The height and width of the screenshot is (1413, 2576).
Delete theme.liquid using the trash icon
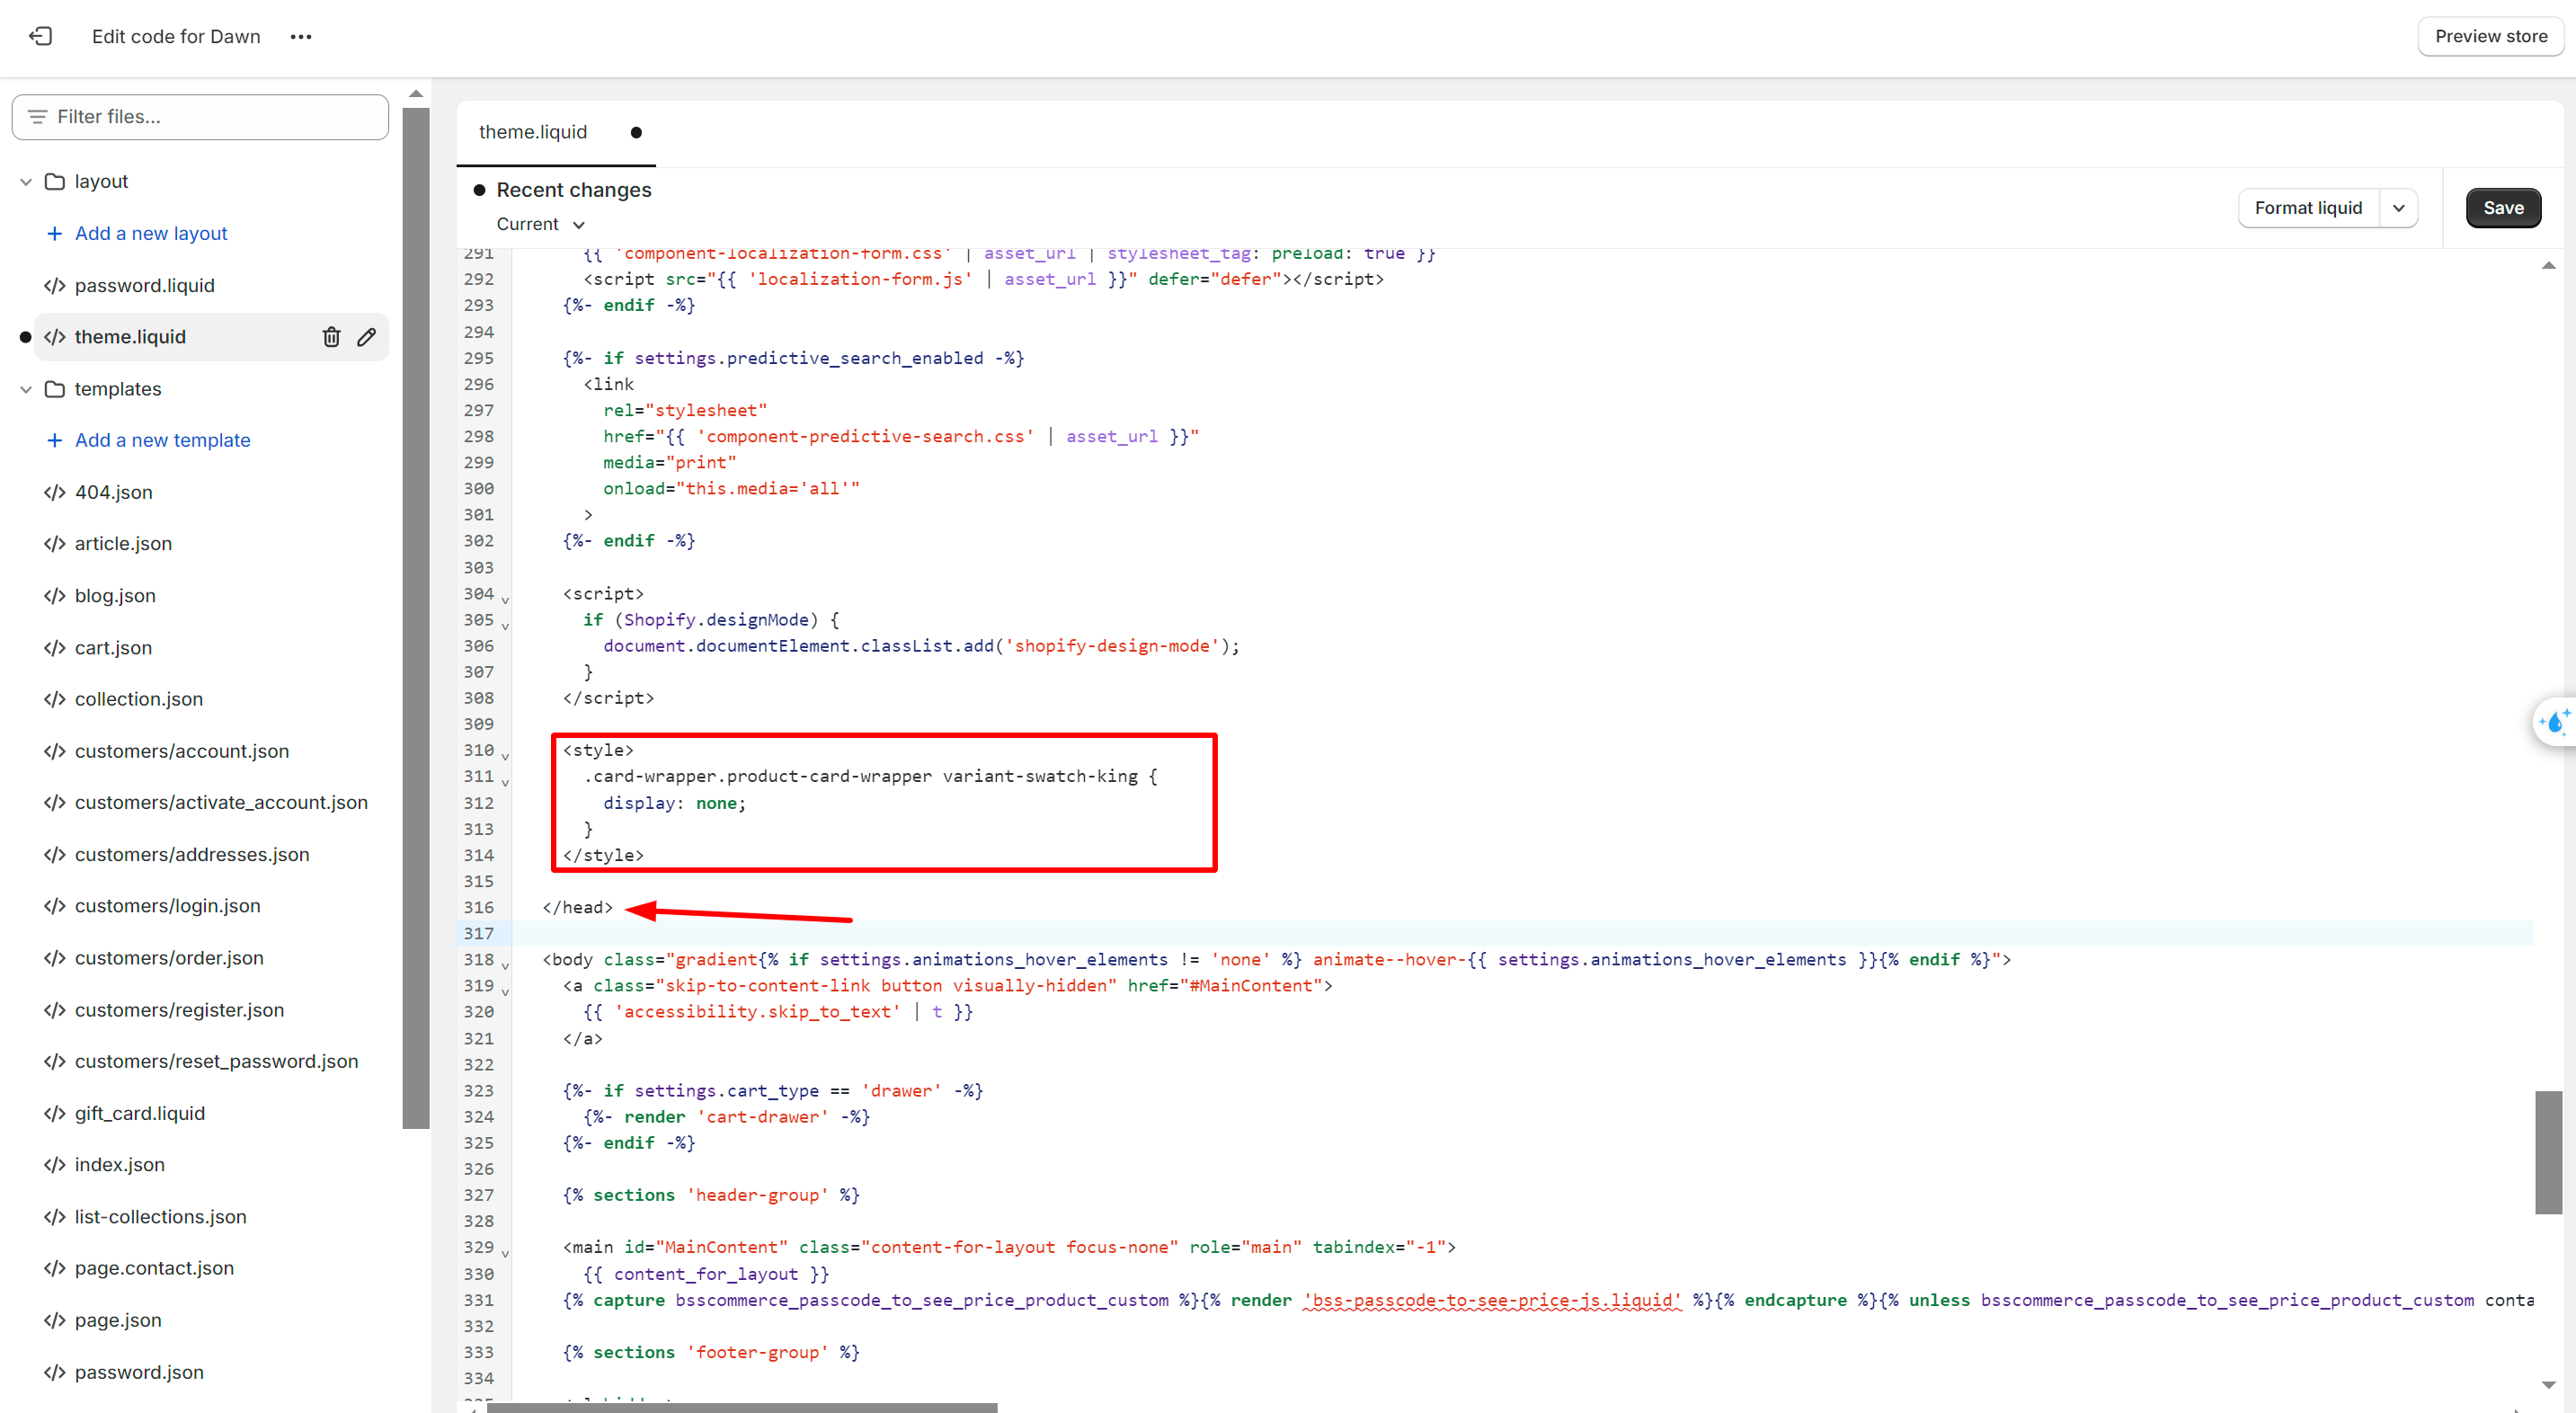pos(331,337)
